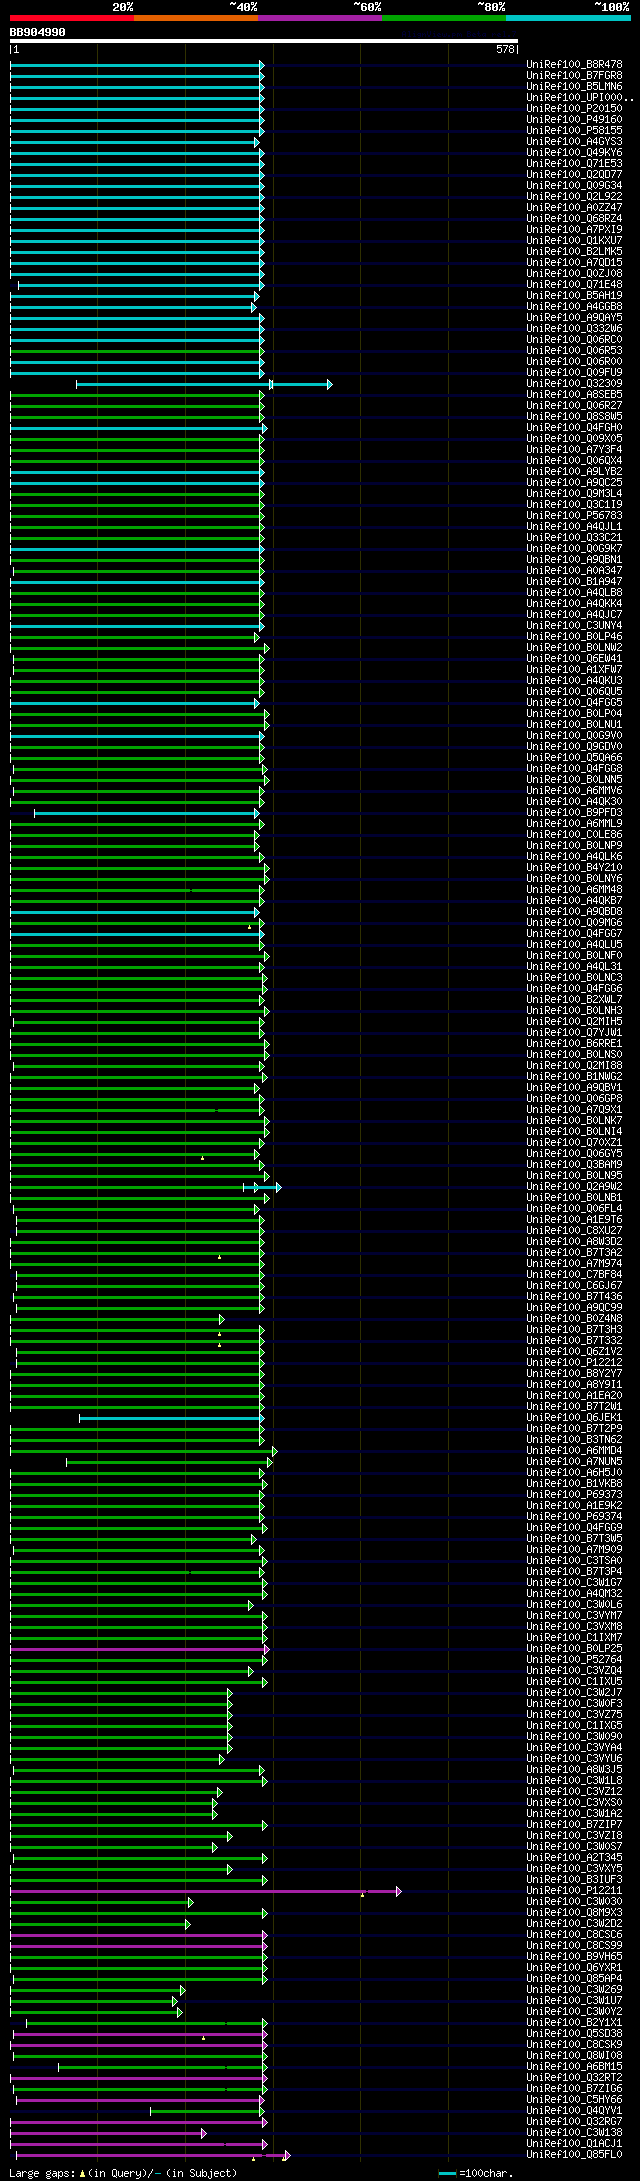Select the query name BB904990

pyautogui.click(x=38, y=32)
